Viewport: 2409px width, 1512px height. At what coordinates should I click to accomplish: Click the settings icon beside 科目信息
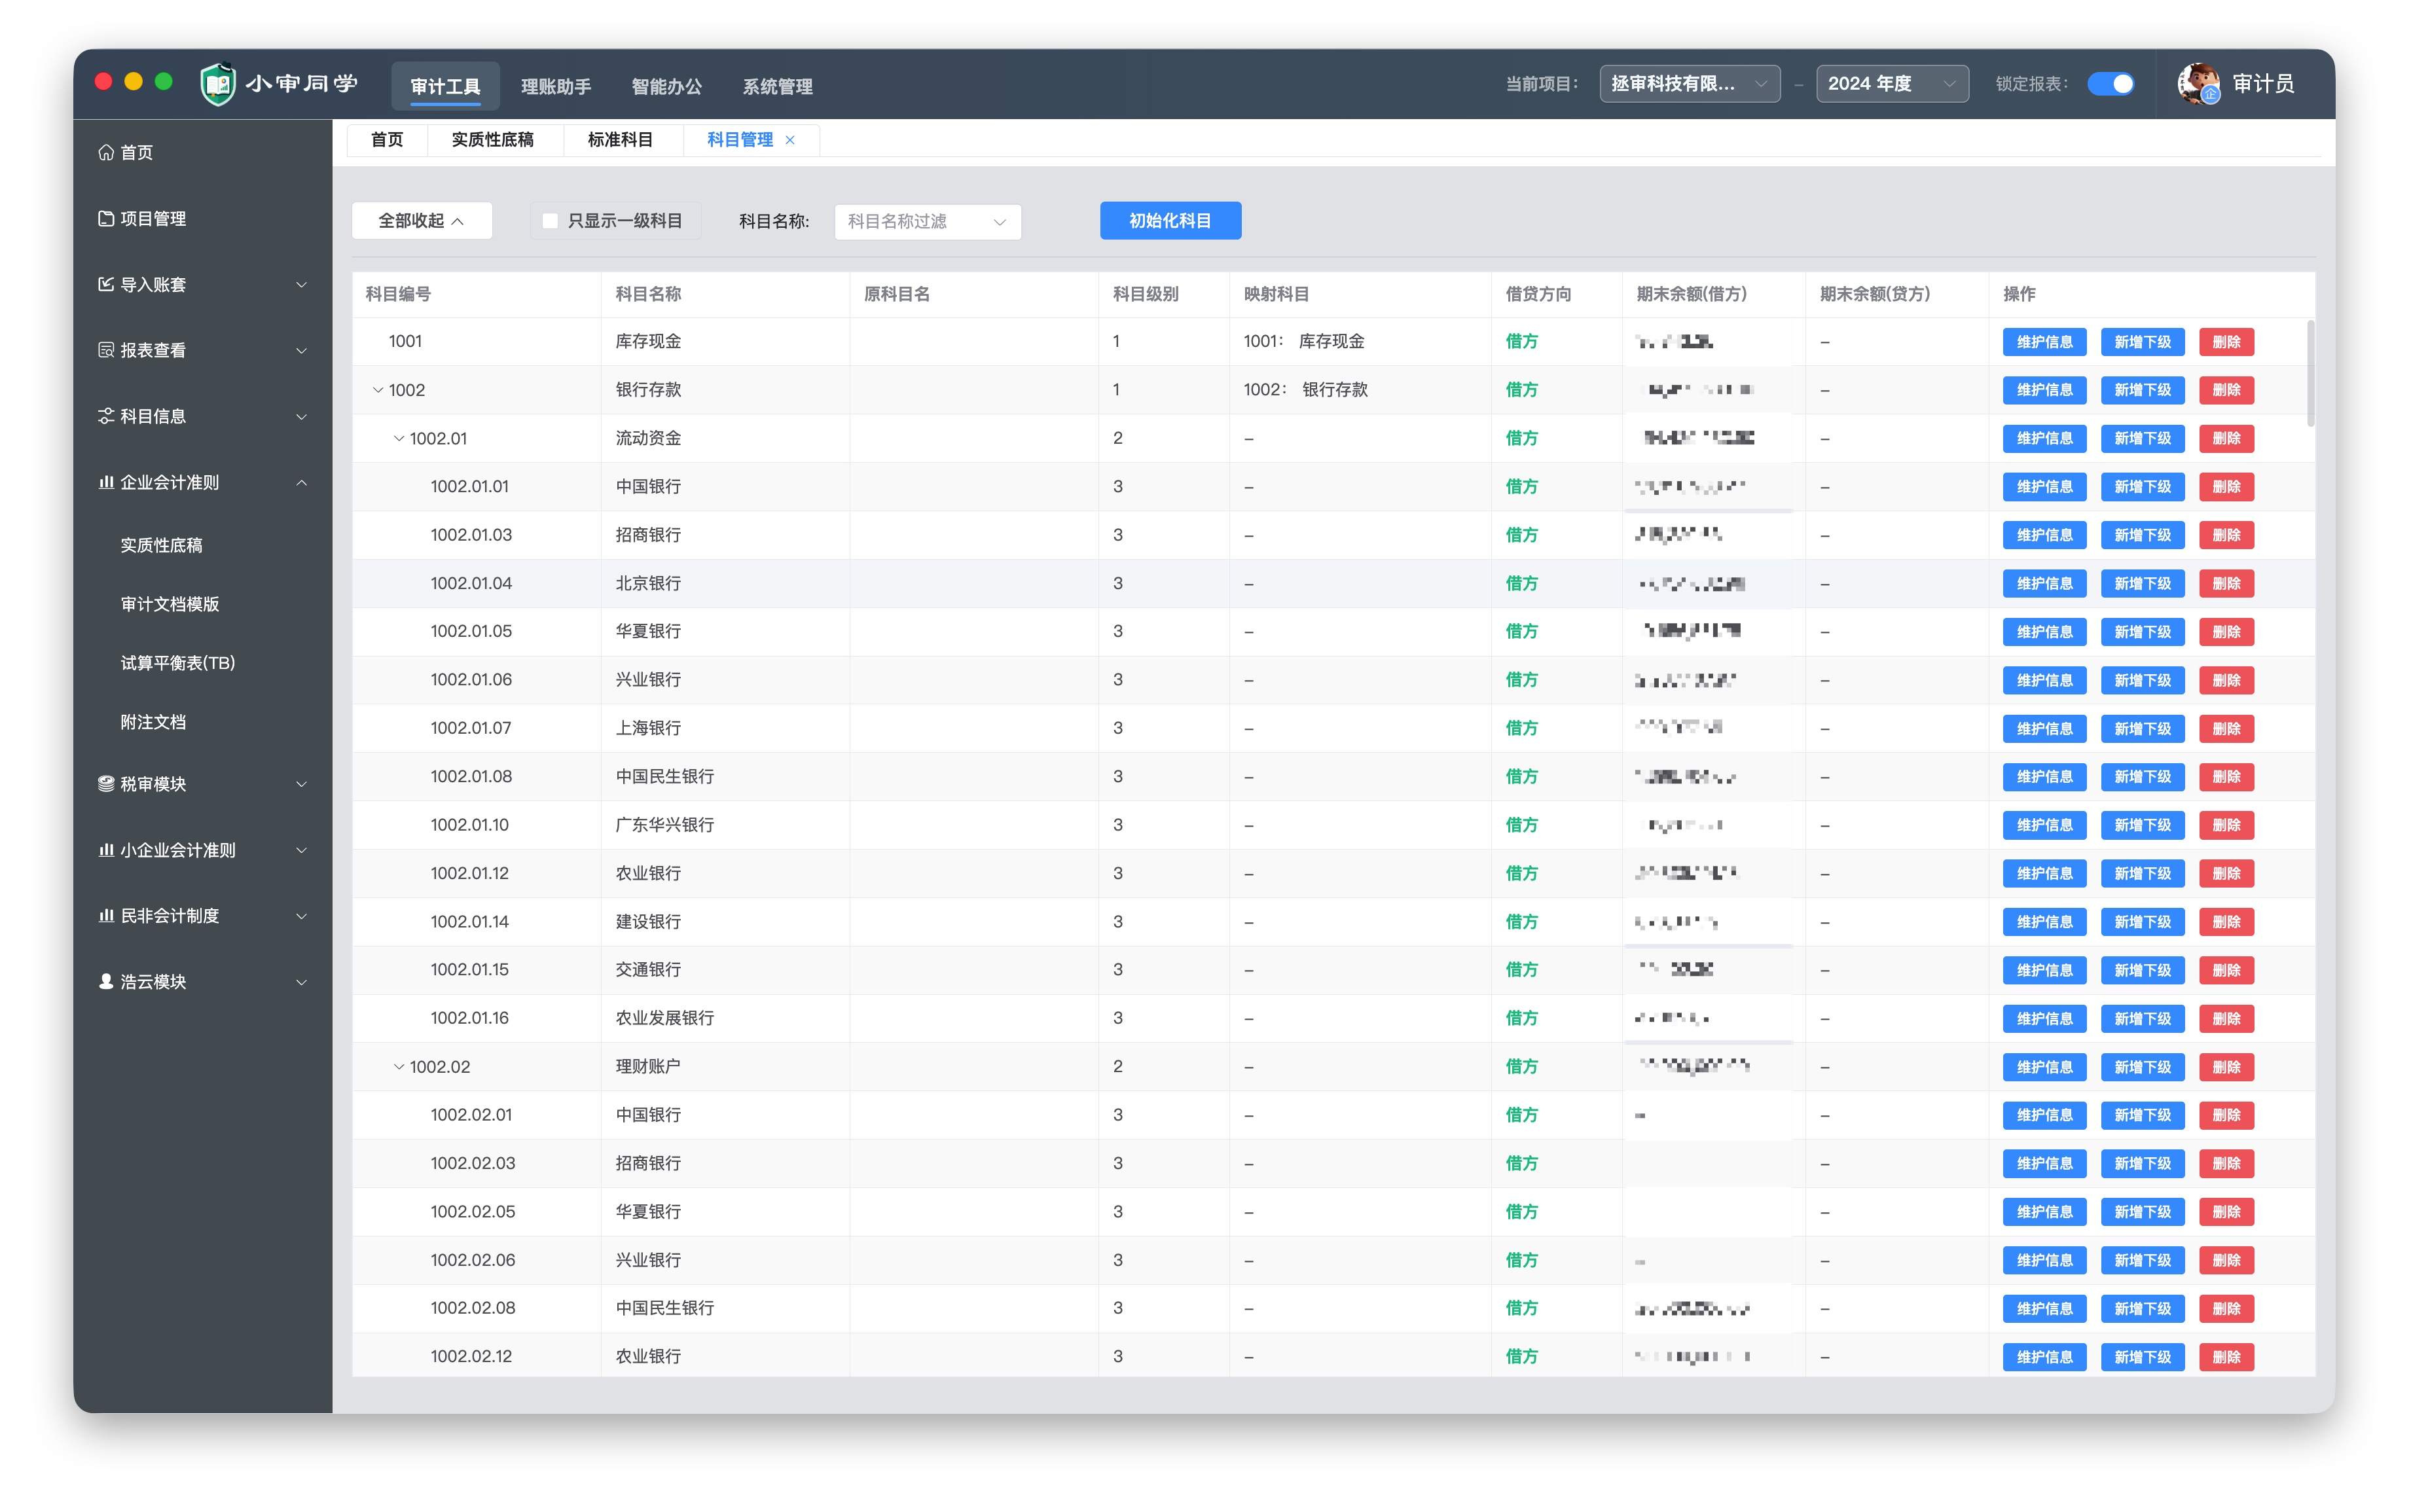(106, 416)
